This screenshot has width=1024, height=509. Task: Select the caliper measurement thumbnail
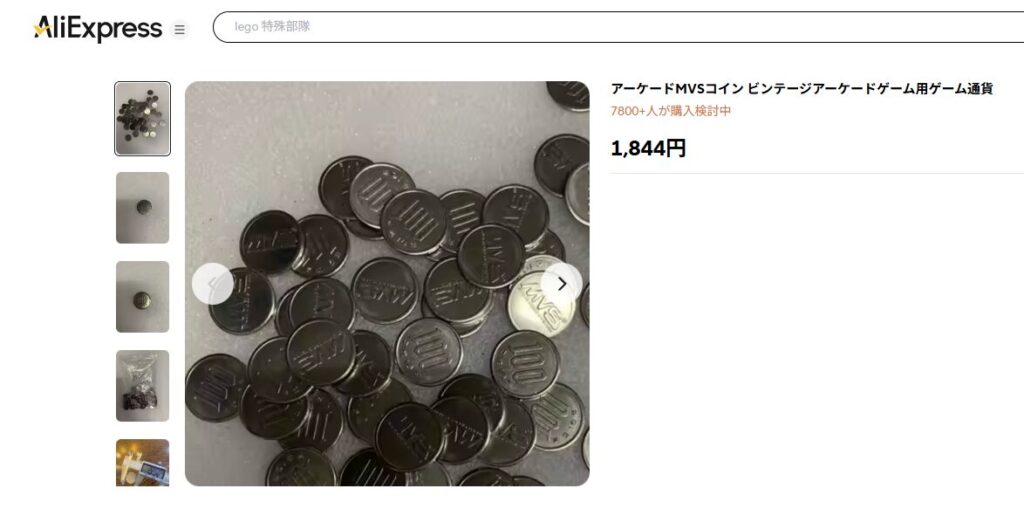coord(142,463)
